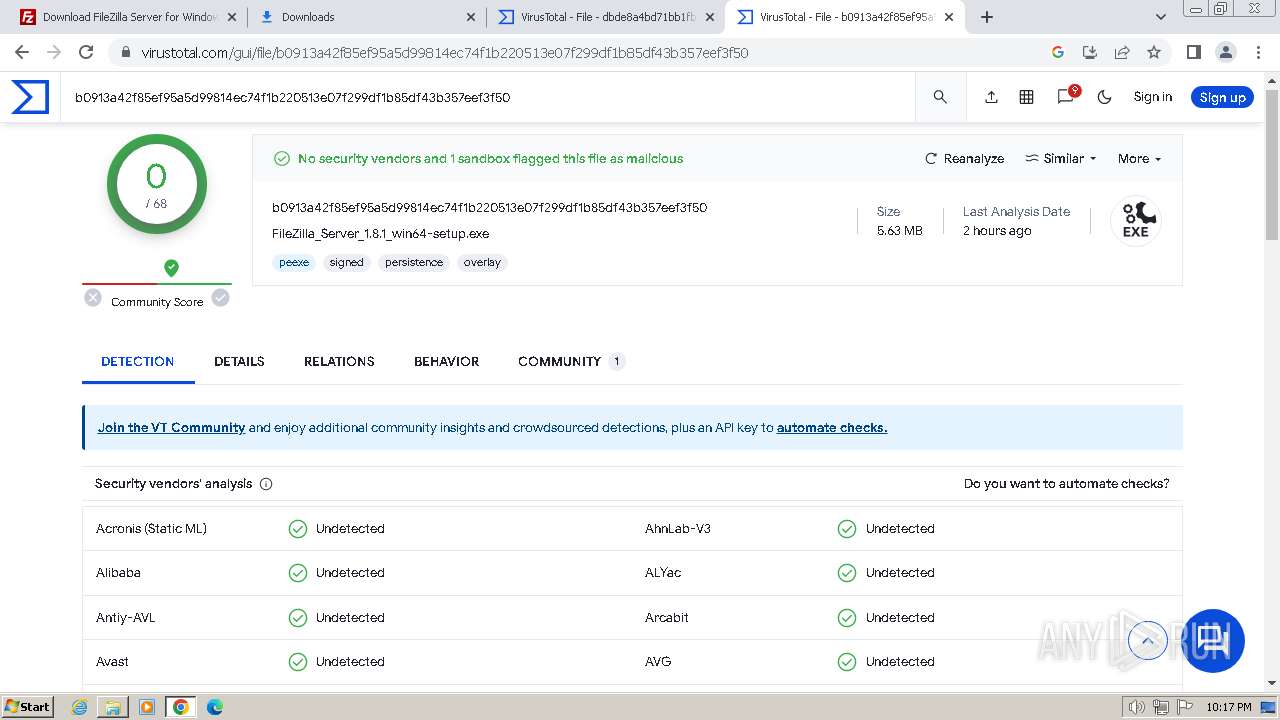Click the community score upvote icon
The width and height of the screenshot is (1280, 720).
point(221,297)
